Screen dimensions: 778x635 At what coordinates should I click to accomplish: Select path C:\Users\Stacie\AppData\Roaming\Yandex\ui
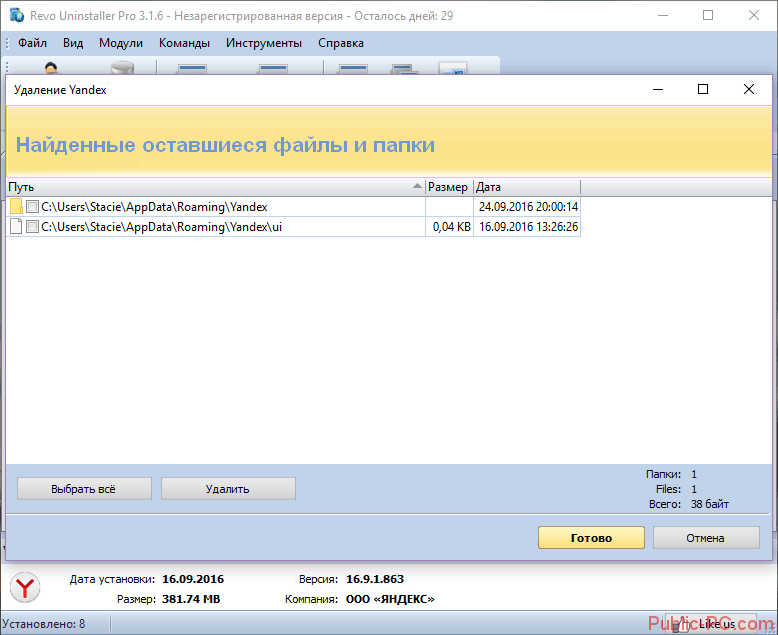point(162,227)
